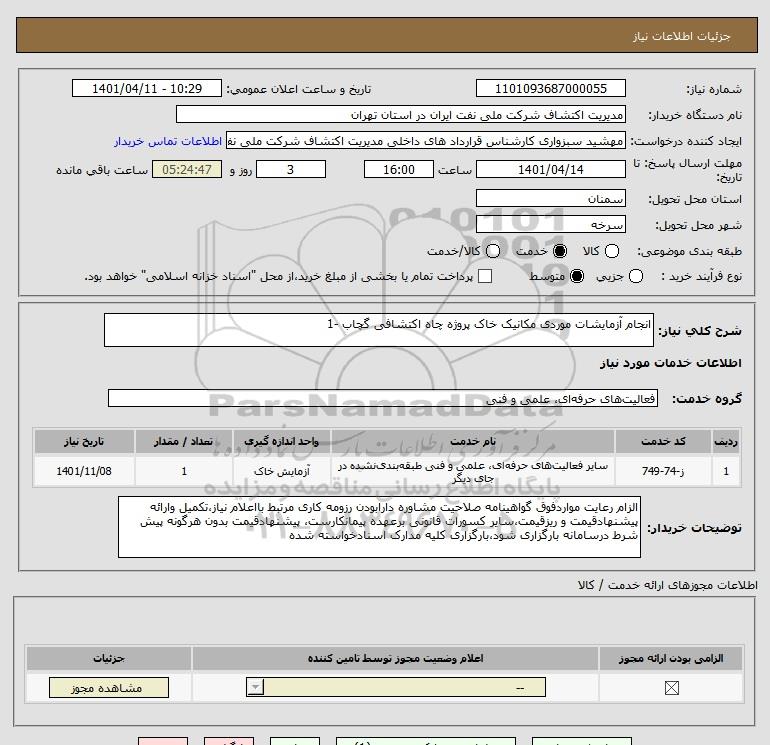Viewport: 770px width, 745px height.
Task: Choose متوسط purchase process type
Action: pyautogui.click(x=577, y=276)
